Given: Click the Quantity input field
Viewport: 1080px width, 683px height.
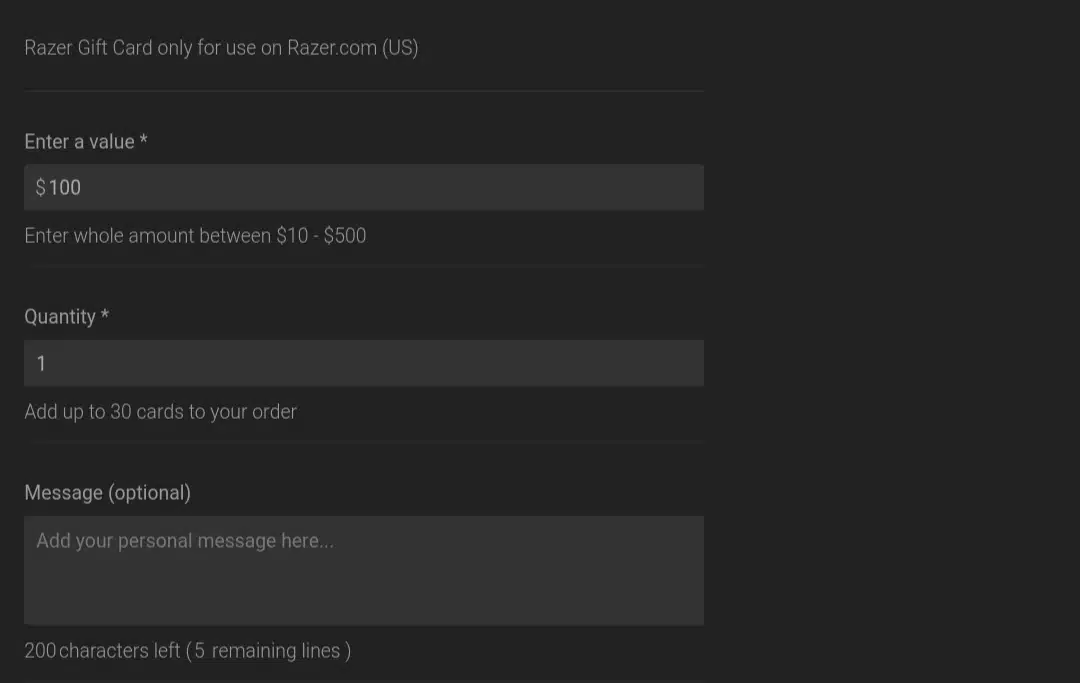Looking at the screenshot, I should coord(364,363).
